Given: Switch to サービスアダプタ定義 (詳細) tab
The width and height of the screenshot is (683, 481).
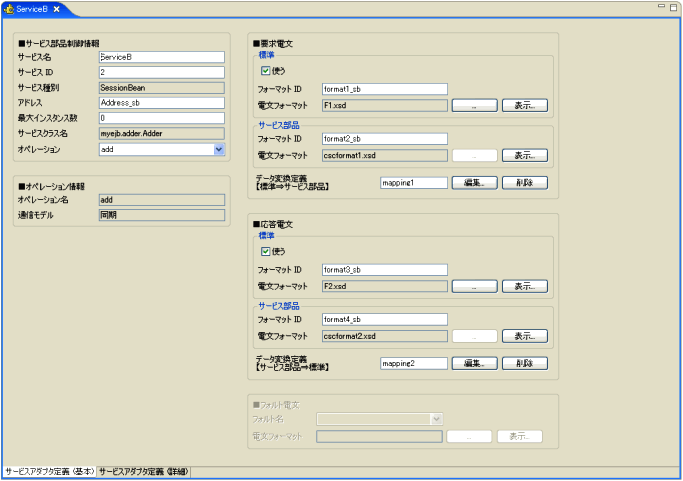Looking at the screenshot, I should click(143, 471).
